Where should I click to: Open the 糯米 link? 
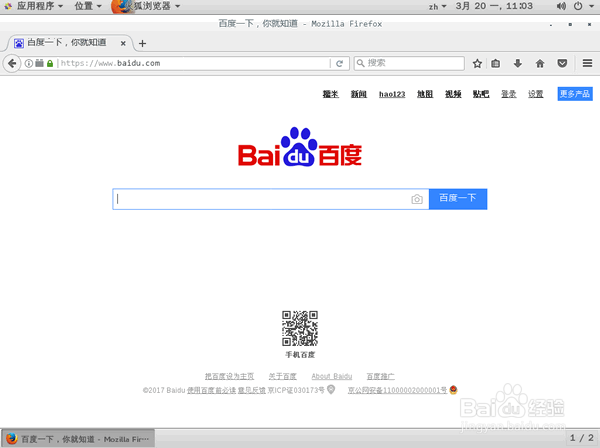(x=331, y=94)
